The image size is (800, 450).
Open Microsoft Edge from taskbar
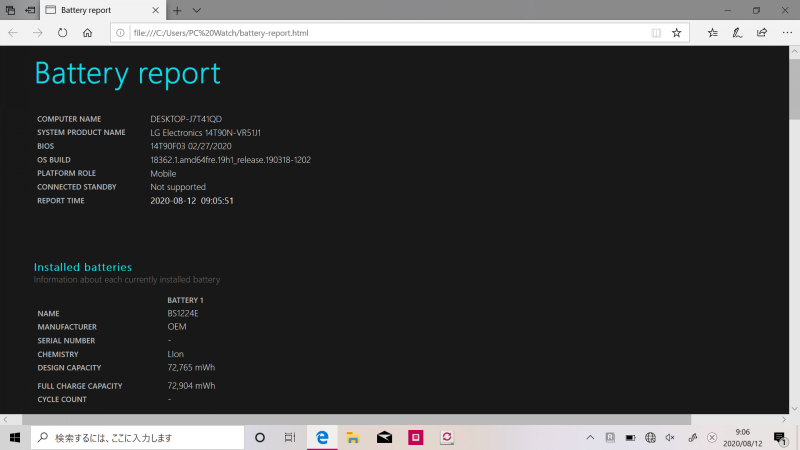pyautogui.click(x=322, y=437)
